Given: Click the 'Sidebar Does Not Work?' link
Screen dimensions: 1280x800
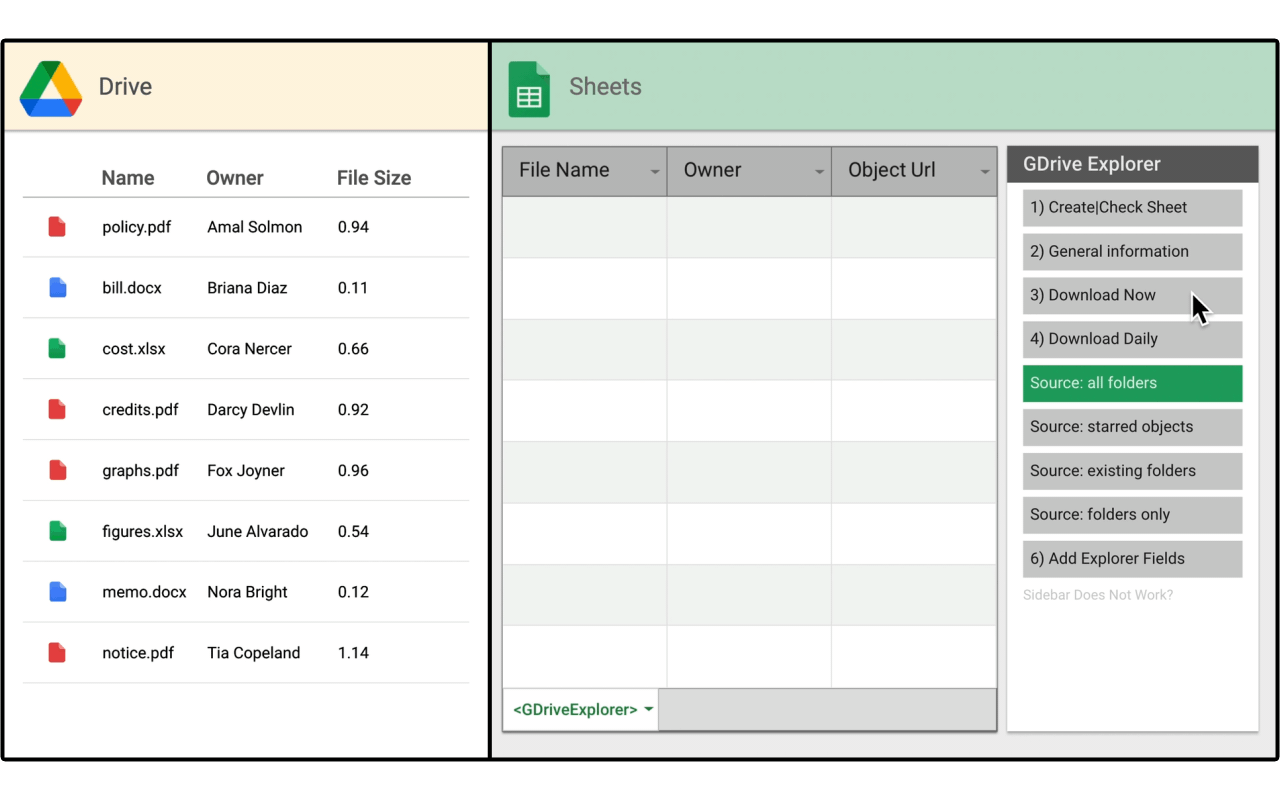Looking at the screenshot, I should [1097, 595].
